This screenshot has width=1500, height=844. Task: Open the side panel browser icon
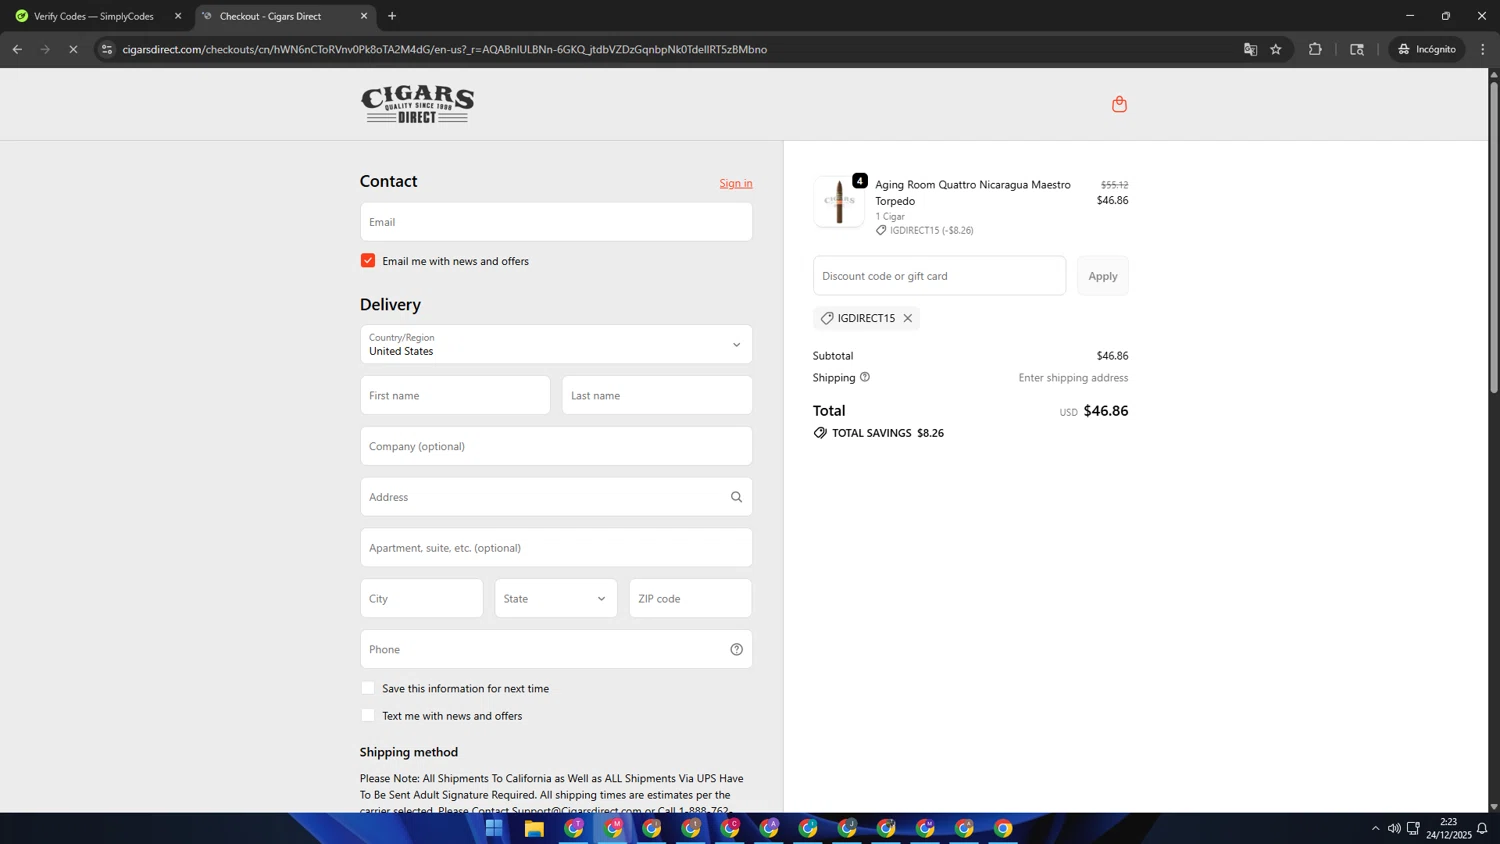[1357, 49]
